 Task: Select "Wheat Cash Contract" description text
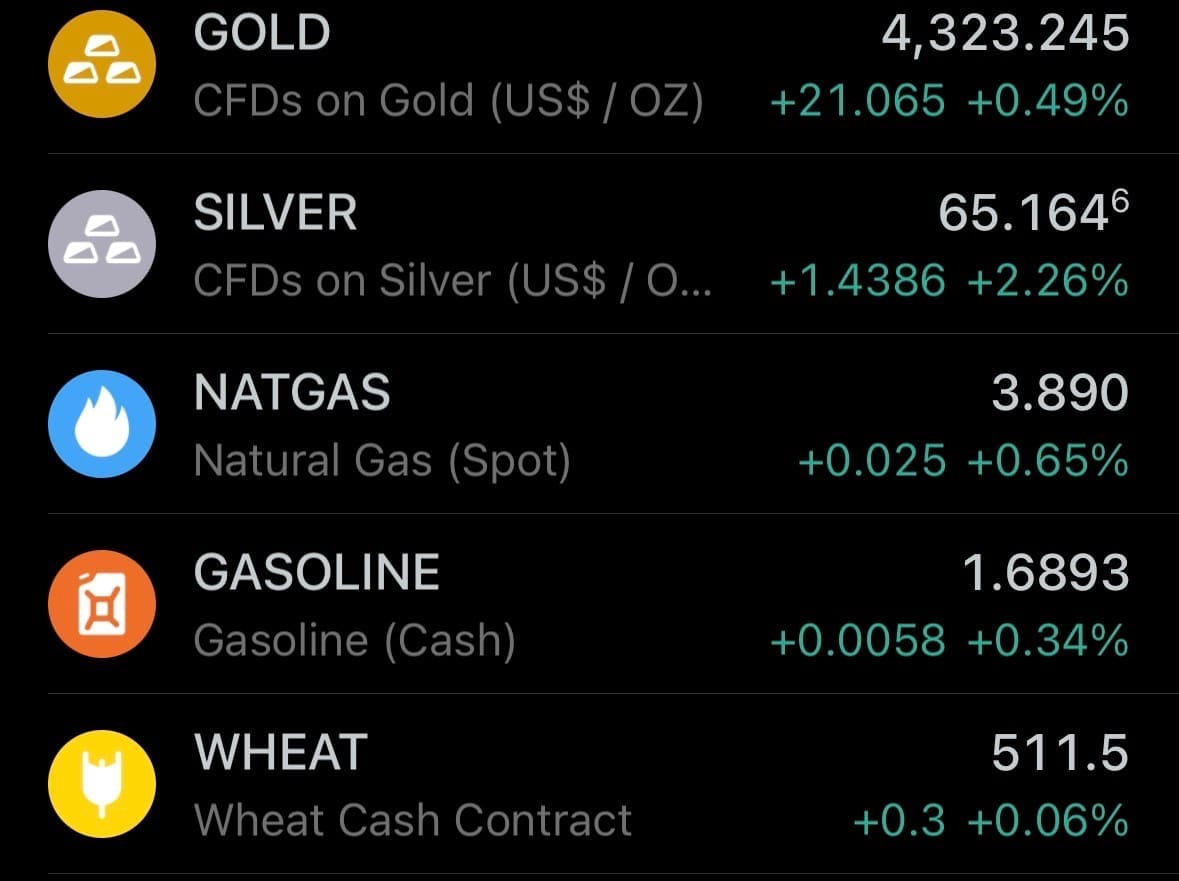coord(413,821)
